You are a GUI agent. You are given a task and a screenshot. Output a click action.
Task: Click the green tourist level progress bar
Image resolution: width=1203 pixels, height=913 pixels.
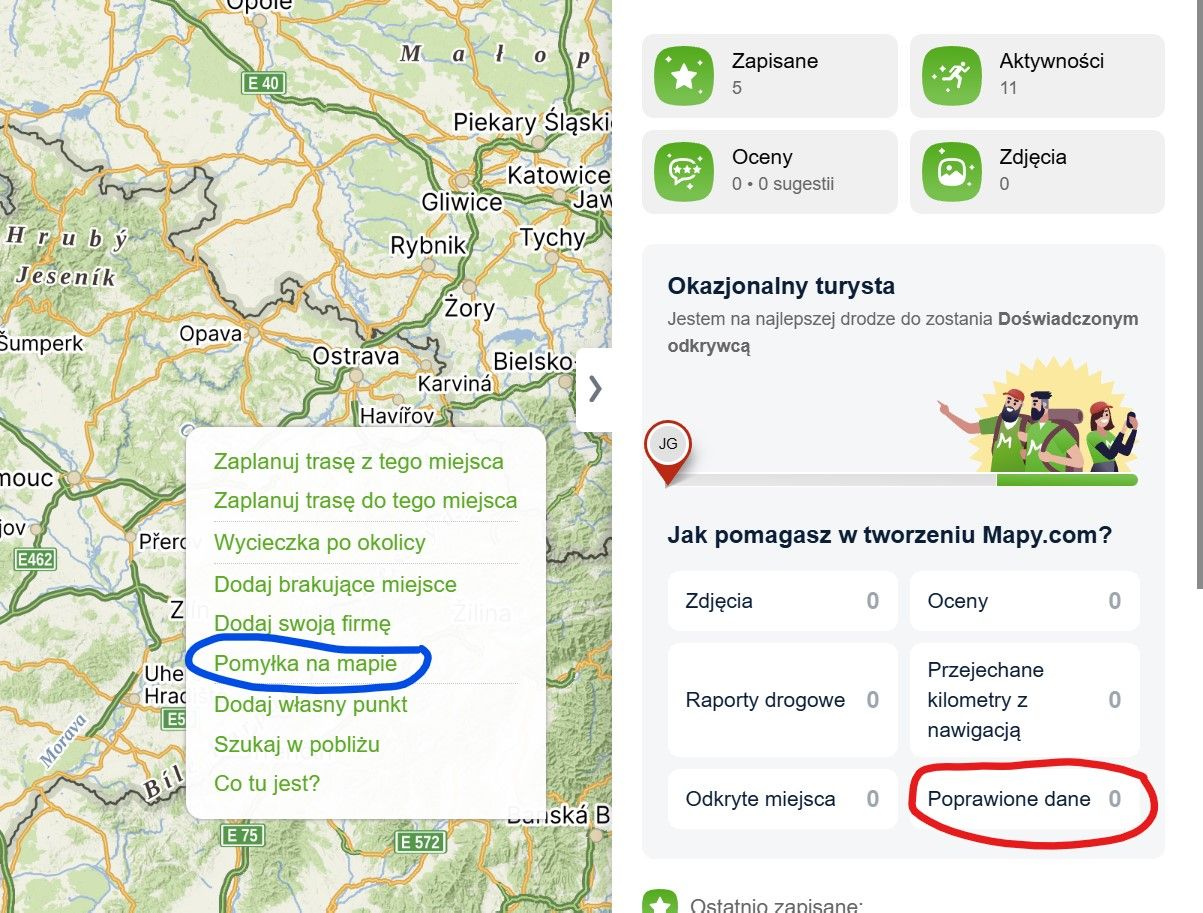(x=1066, y=480)
